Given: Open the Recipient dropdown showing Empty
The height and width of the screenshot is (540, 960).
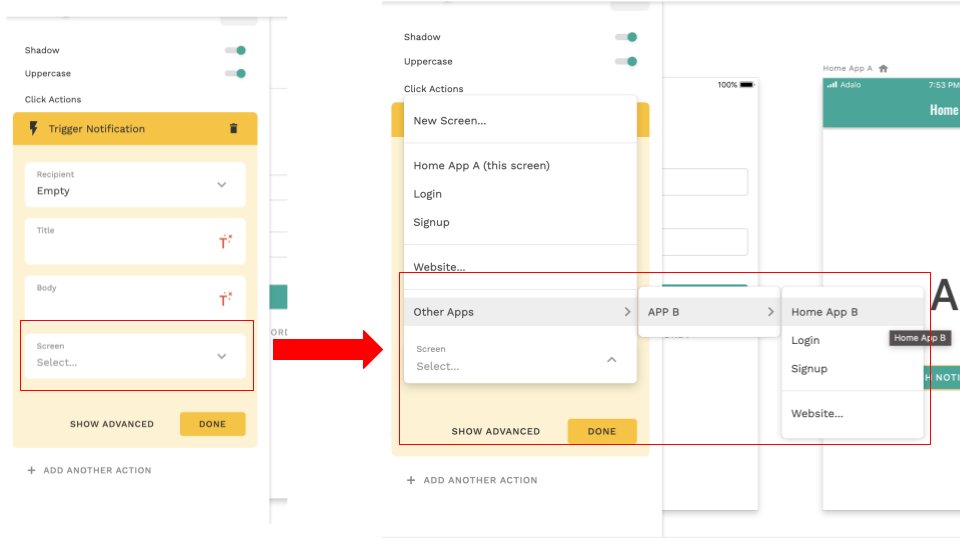Looking at the screenshot, I should (135, 184).
